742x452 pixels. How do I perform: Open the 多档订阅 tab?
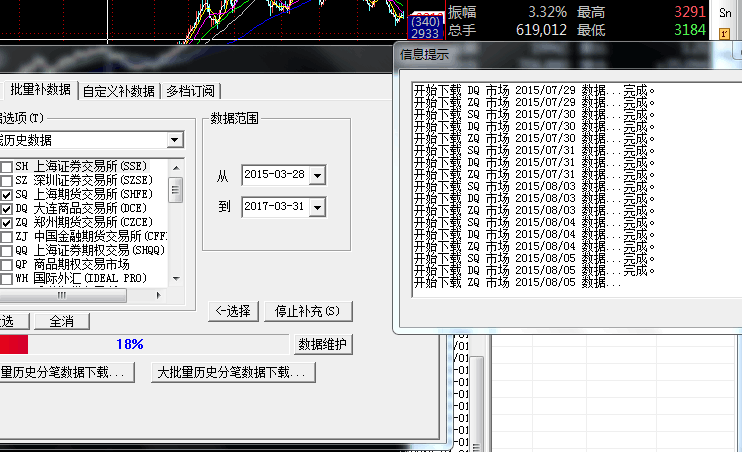(190, 91)
